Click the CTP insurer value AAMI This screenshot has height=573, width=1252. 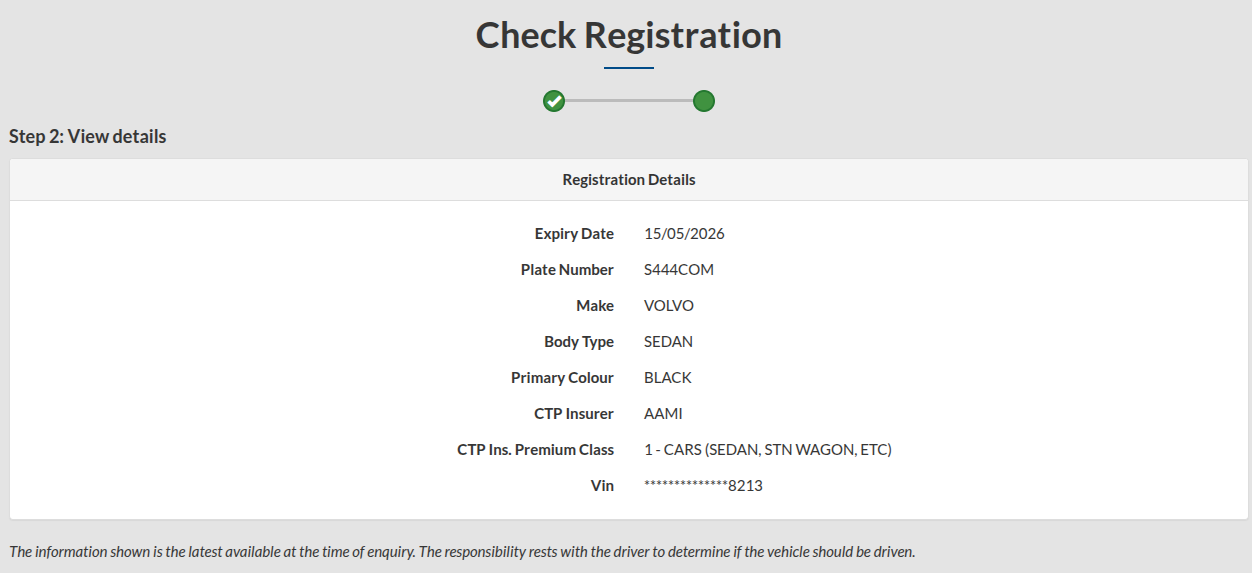[x=663, y=414]
